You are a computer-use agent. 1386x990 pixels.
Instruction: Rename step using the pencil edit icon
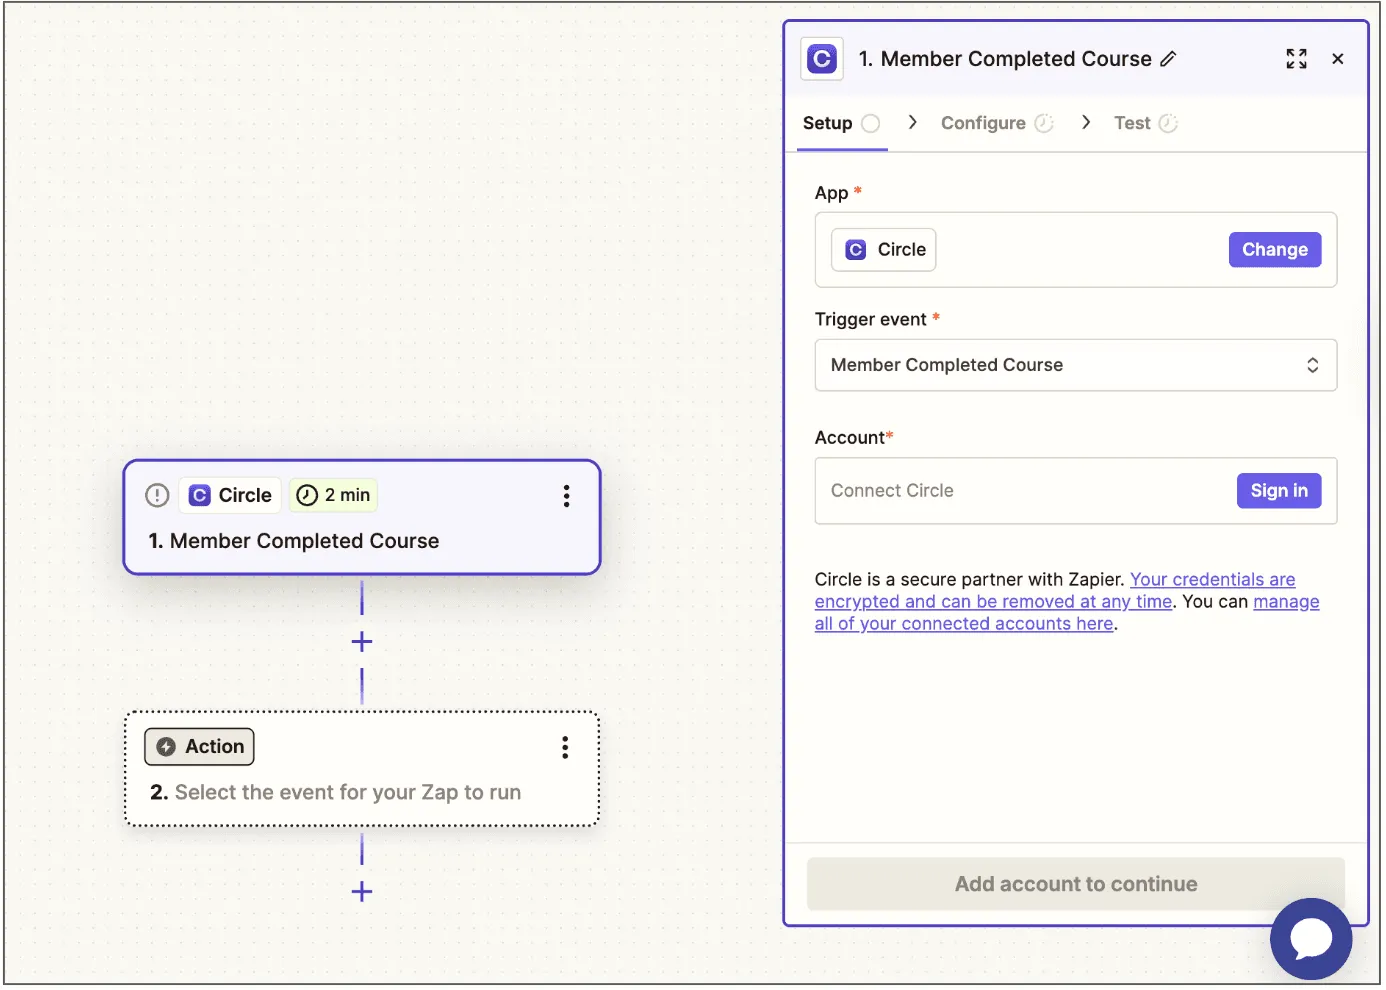(x=1168, y=59)
